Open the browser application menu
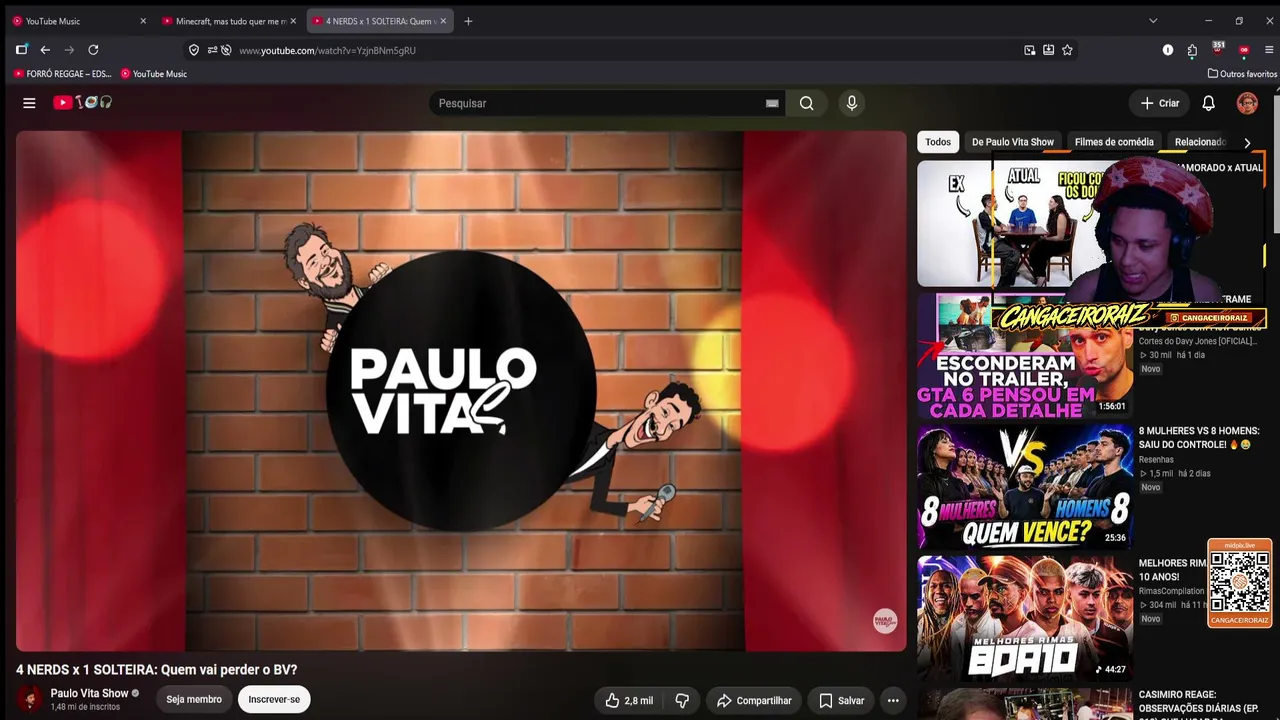1280x720 pixels. point(1269,50)
